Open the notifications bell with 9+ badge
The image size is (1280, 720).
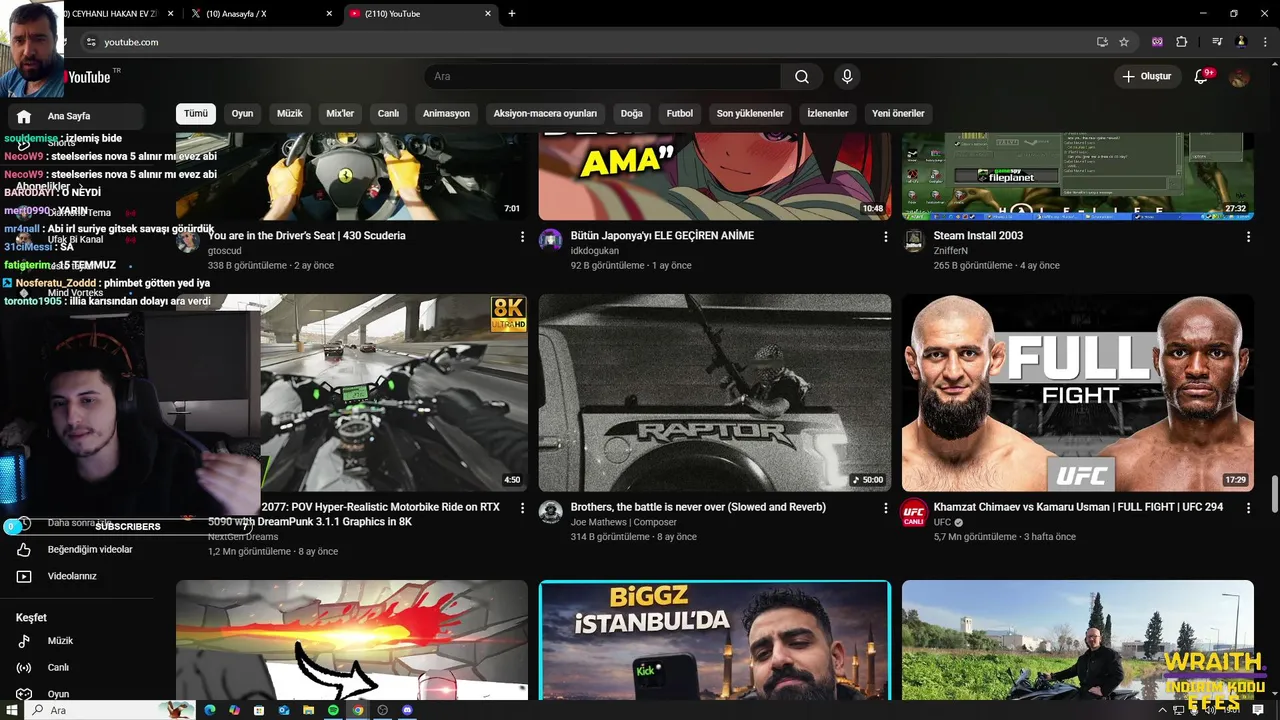pos(1202,77)
